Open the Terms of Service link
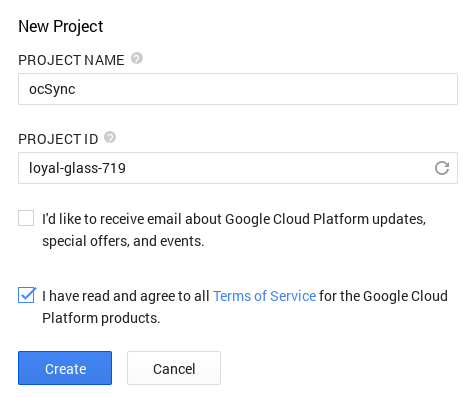The width and height of the screenshot is (463, 397). [x=264, y=296]
